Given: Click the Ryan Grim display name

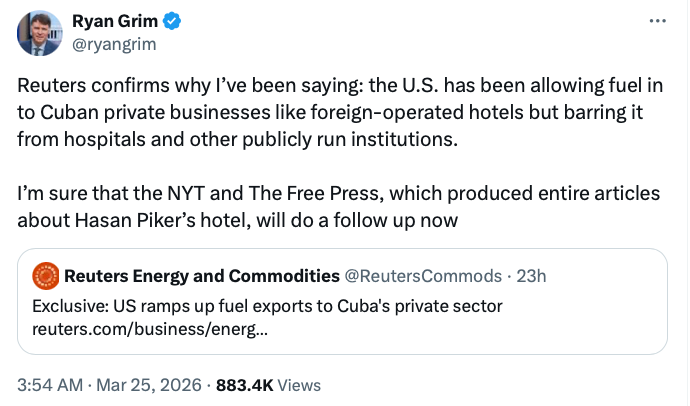Looking at the screenshot, I should pyautogui.click(x=111, y=22).
